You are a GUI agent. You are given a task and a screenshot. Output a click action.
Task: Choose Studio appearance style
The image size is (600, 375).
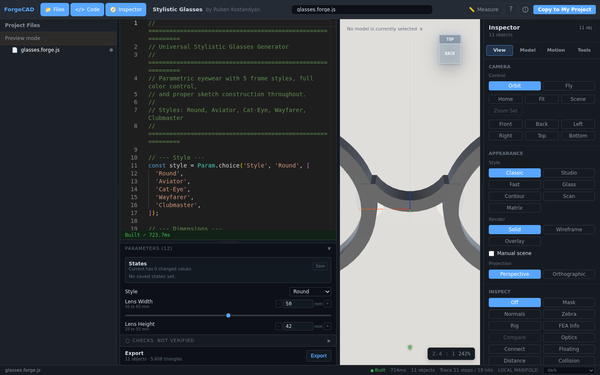569,173
